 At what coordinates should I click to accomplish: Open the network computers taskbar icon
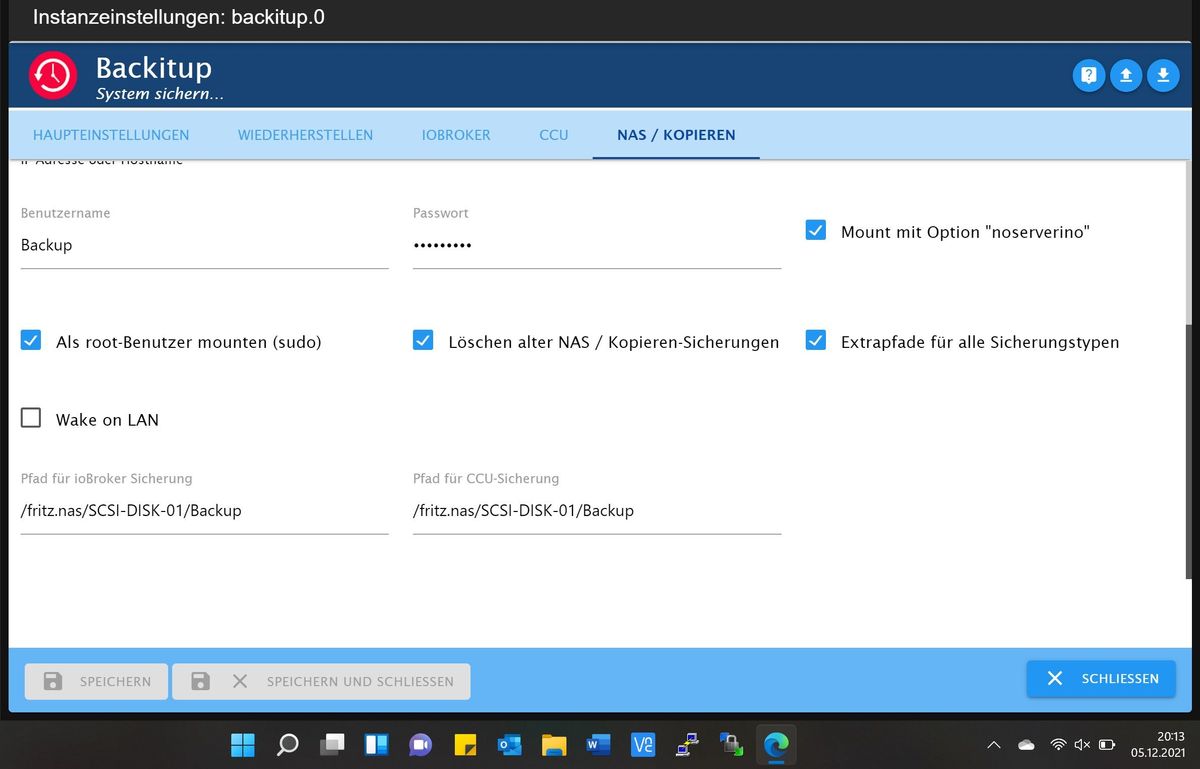tap(687, 744)
